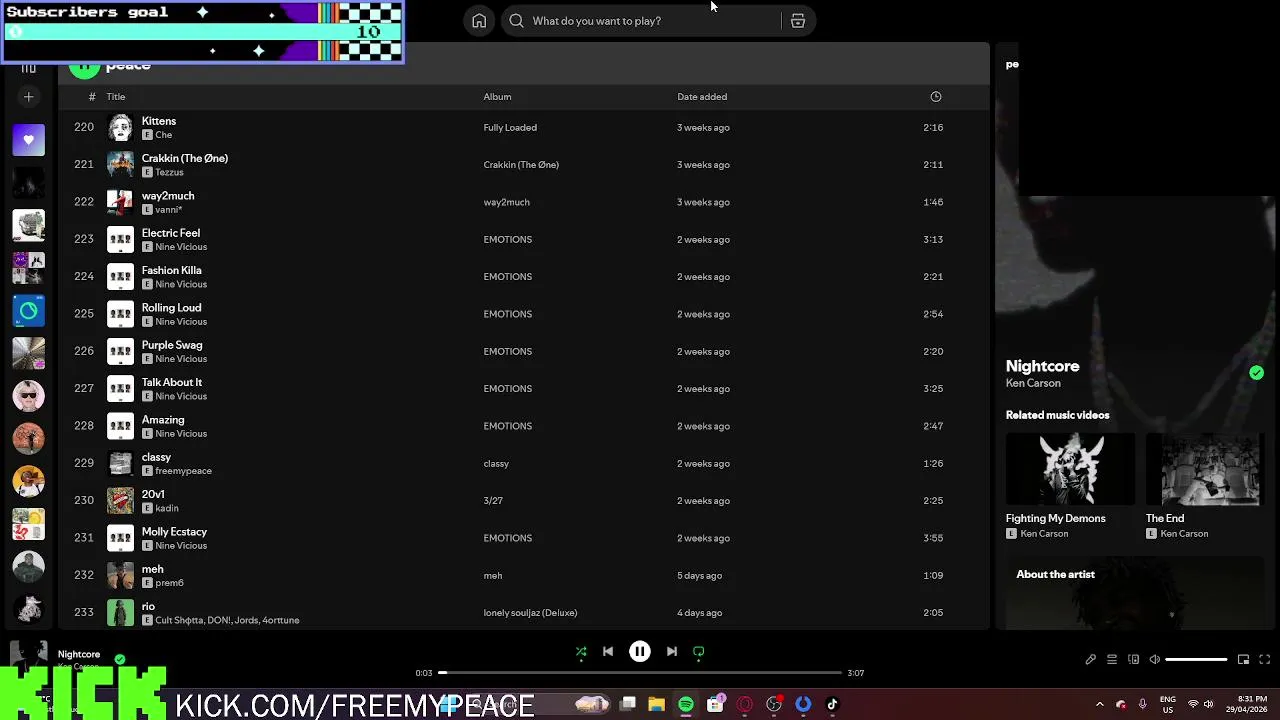Screen dimensions: 1280x720
Task: Toggle saved checkmark in now playing panel
Action: (x=1256, y=373)
